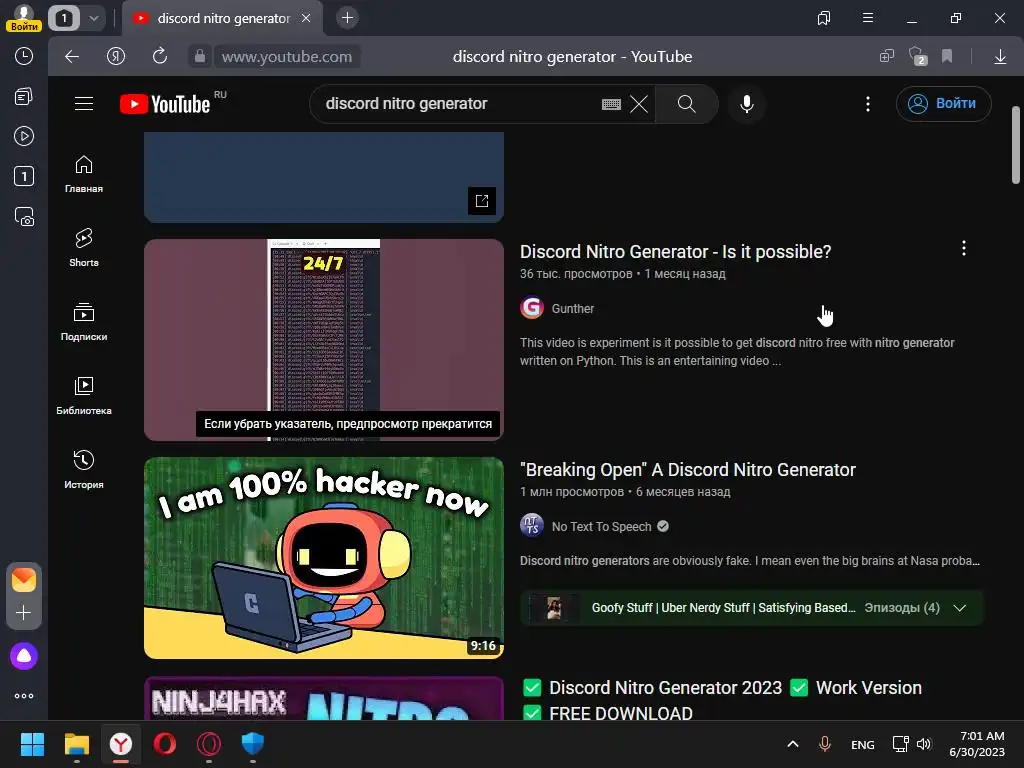The image size is (1024, 768).
Task: Open Windows Security shield taskbar icon
Action: [253, 744]
